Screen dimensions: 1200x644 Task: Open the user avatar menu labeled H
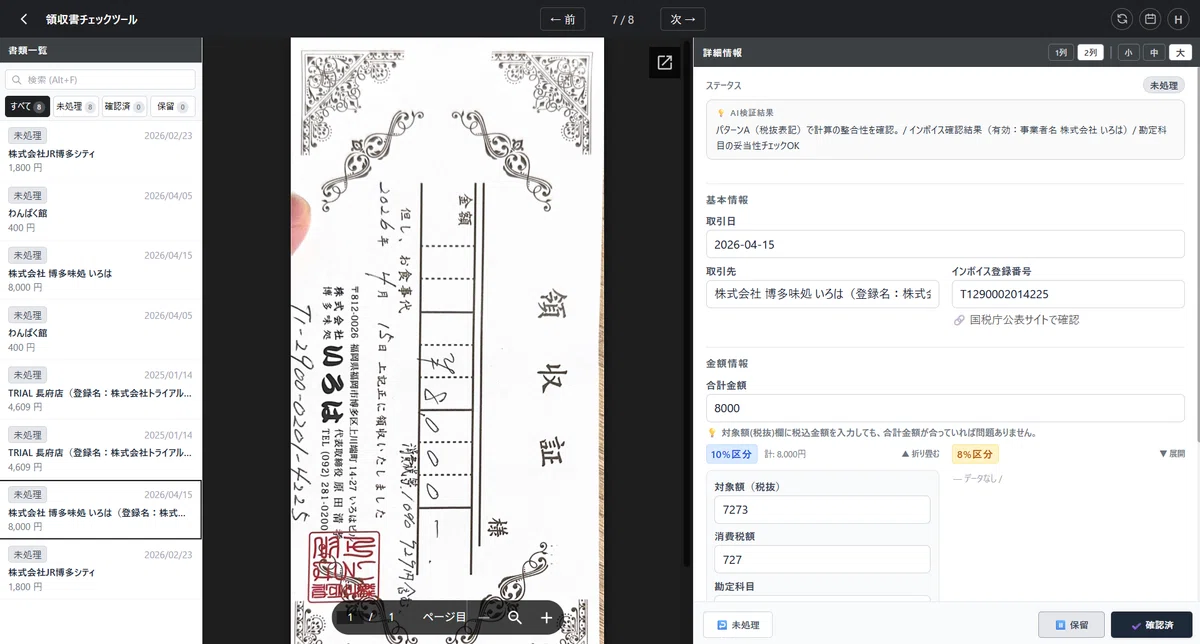pyautogui.click(x=1179, y=19)
